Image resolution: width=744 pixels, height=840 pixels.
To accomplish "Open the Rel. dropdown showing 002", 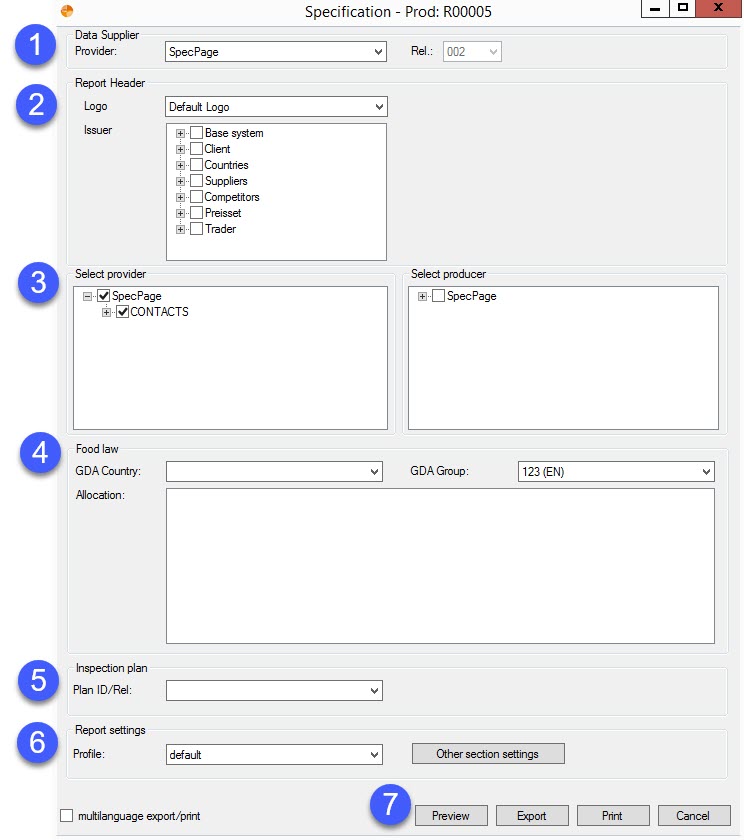I will 472,52.
